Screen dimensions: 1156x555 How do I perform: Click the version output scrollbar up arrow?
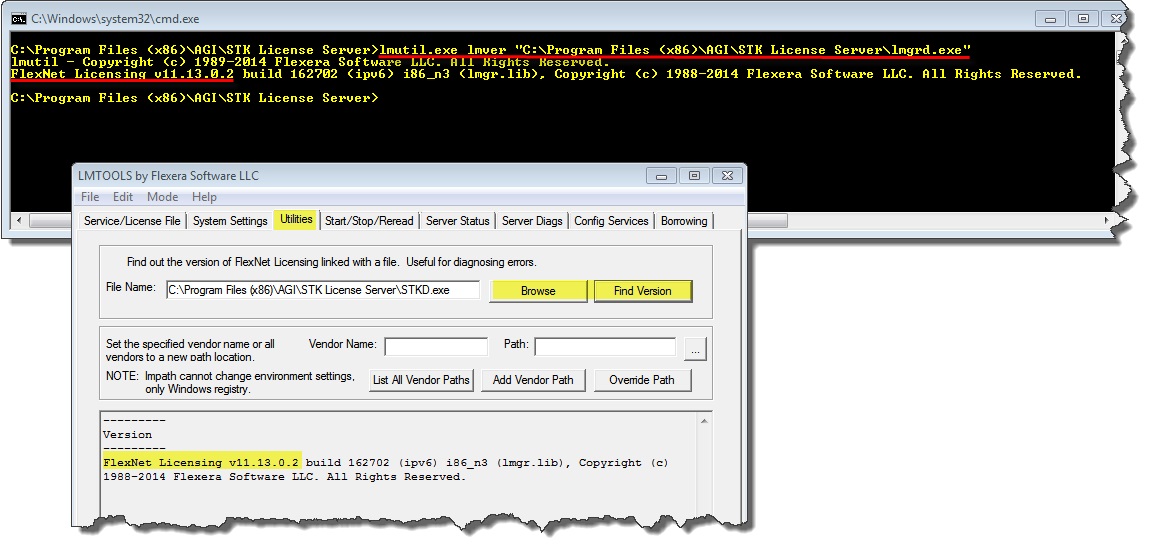point(704,421)
